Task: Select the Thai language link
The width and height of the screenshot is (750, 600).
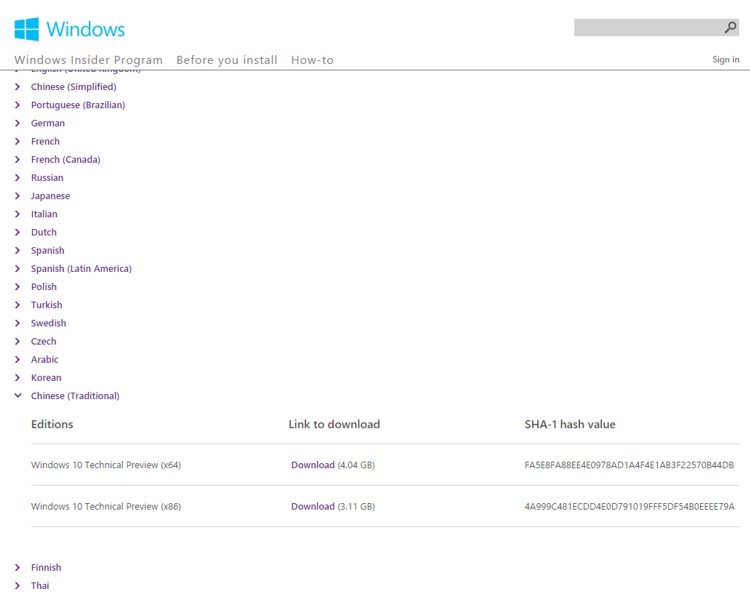Action: coord(40,586)
